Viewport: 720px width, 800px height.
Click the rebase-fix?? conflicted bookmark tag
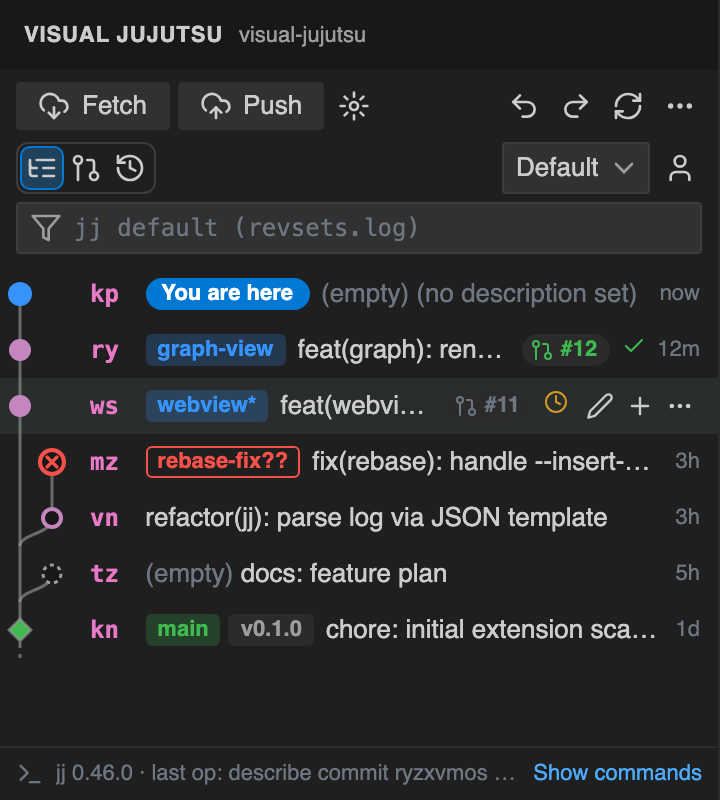(x=222, y=462)
